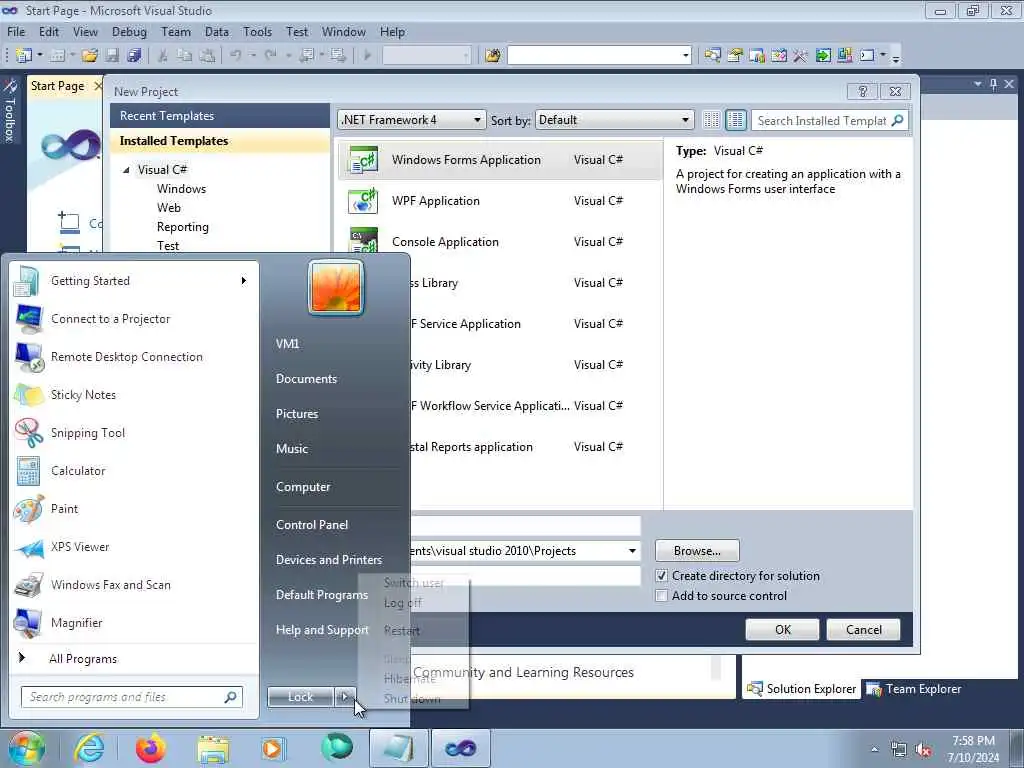
Task: Click arrow next to Lock button
Action: click(x=345, y=697)
